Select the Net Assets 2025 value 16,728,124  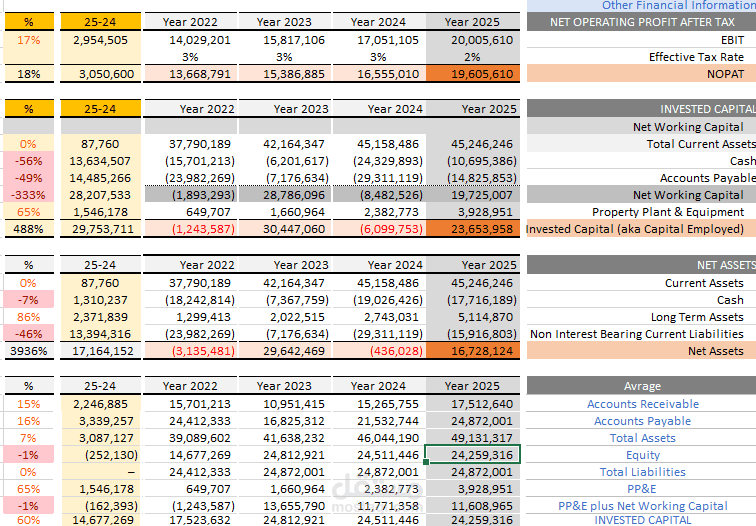pyautogui.click(x=472, y=351)
